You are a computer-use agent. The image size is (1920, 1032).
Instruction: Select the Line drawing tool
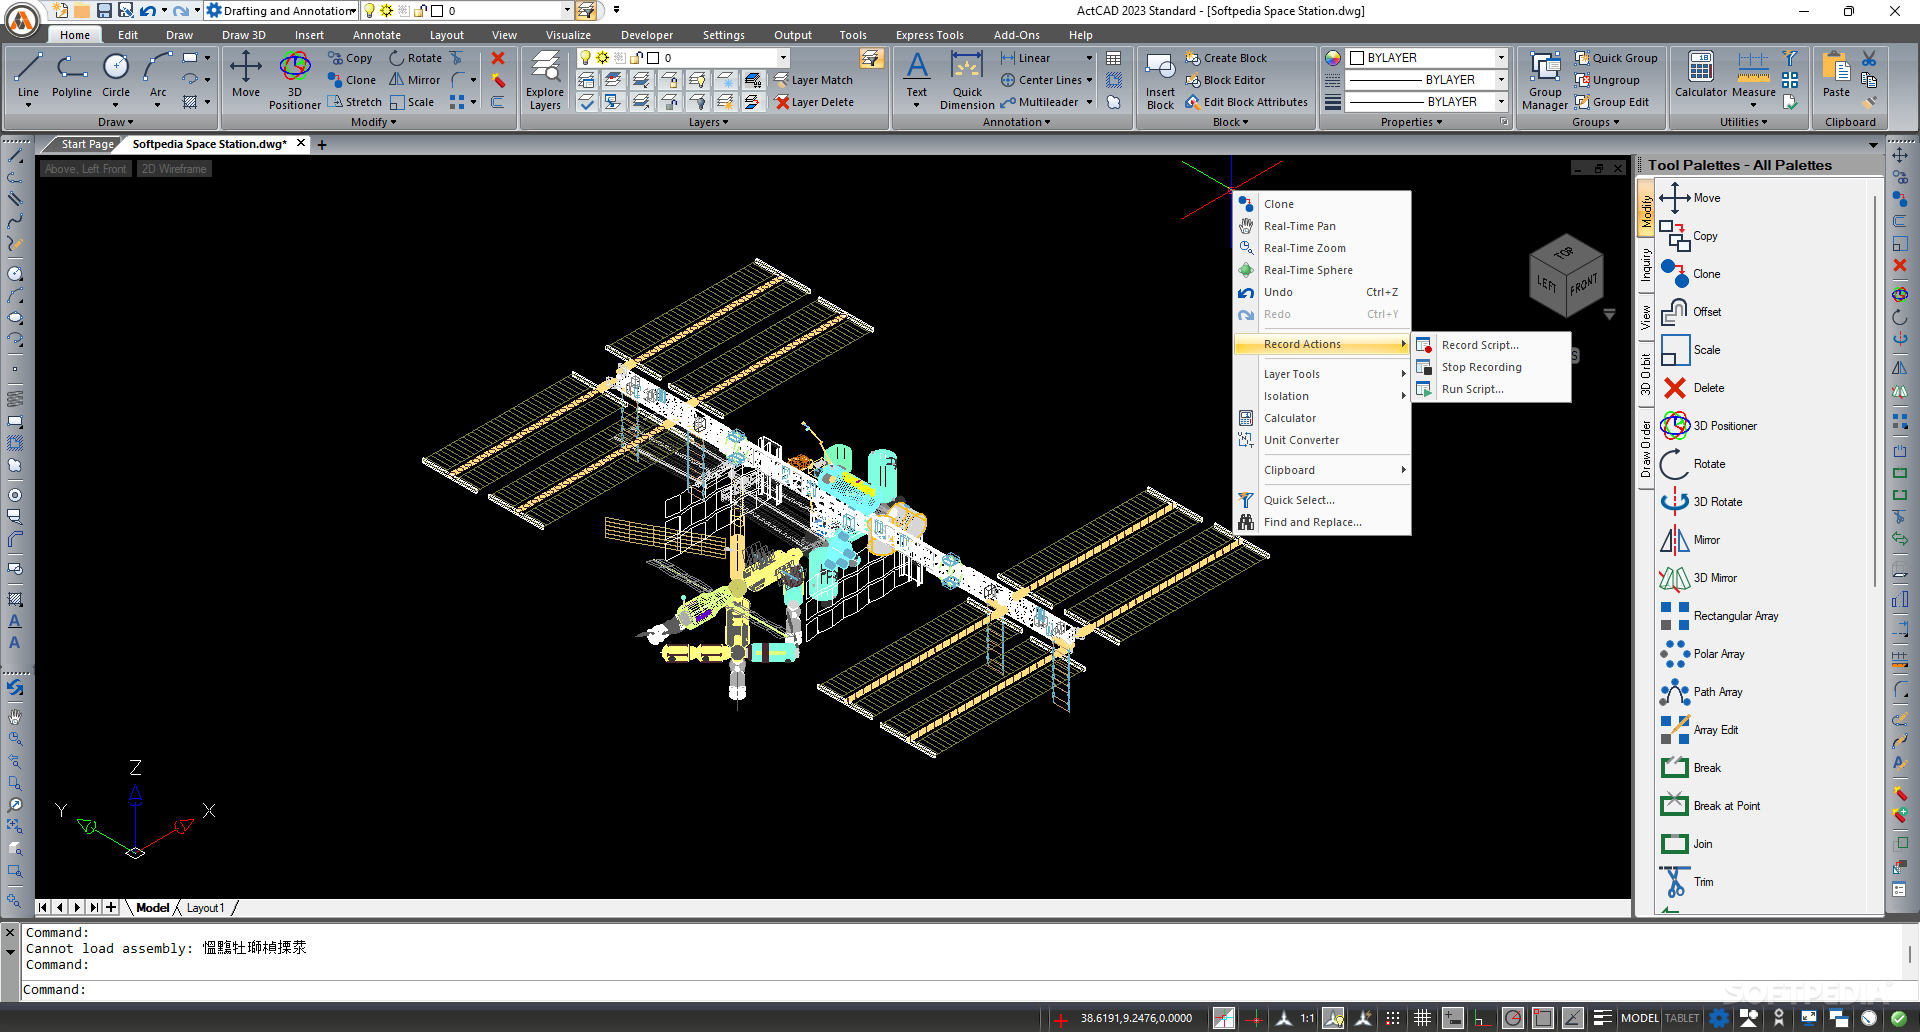(x=28, y=76)
